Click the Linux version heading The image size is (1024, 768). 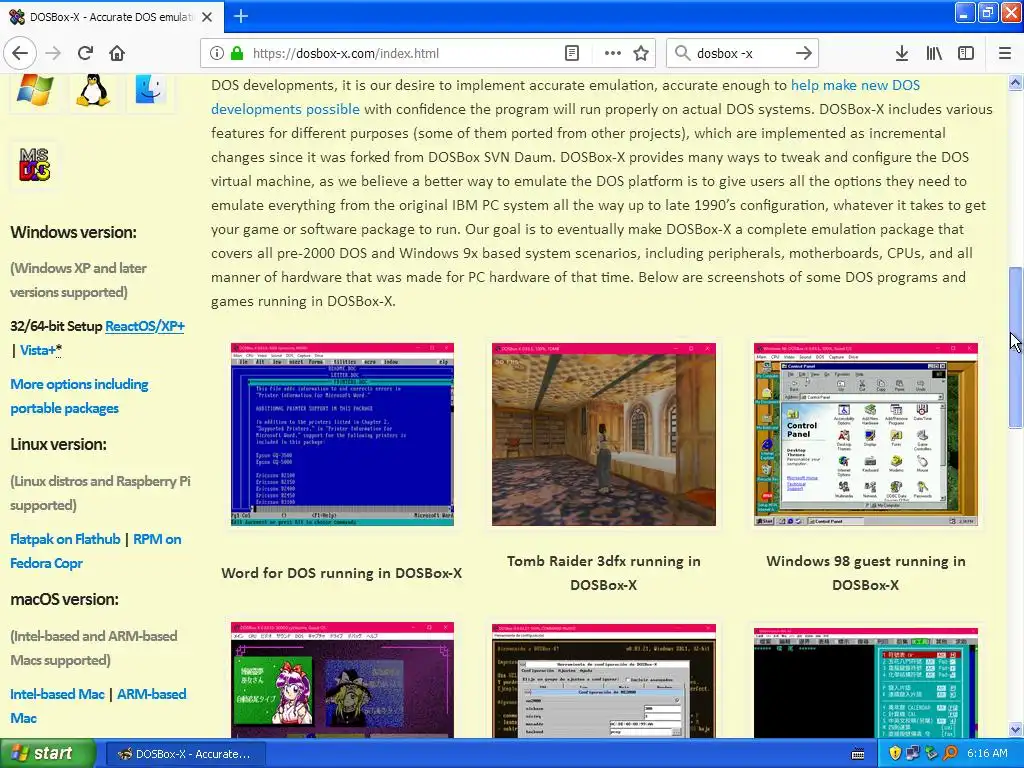(x=58, y=444)
